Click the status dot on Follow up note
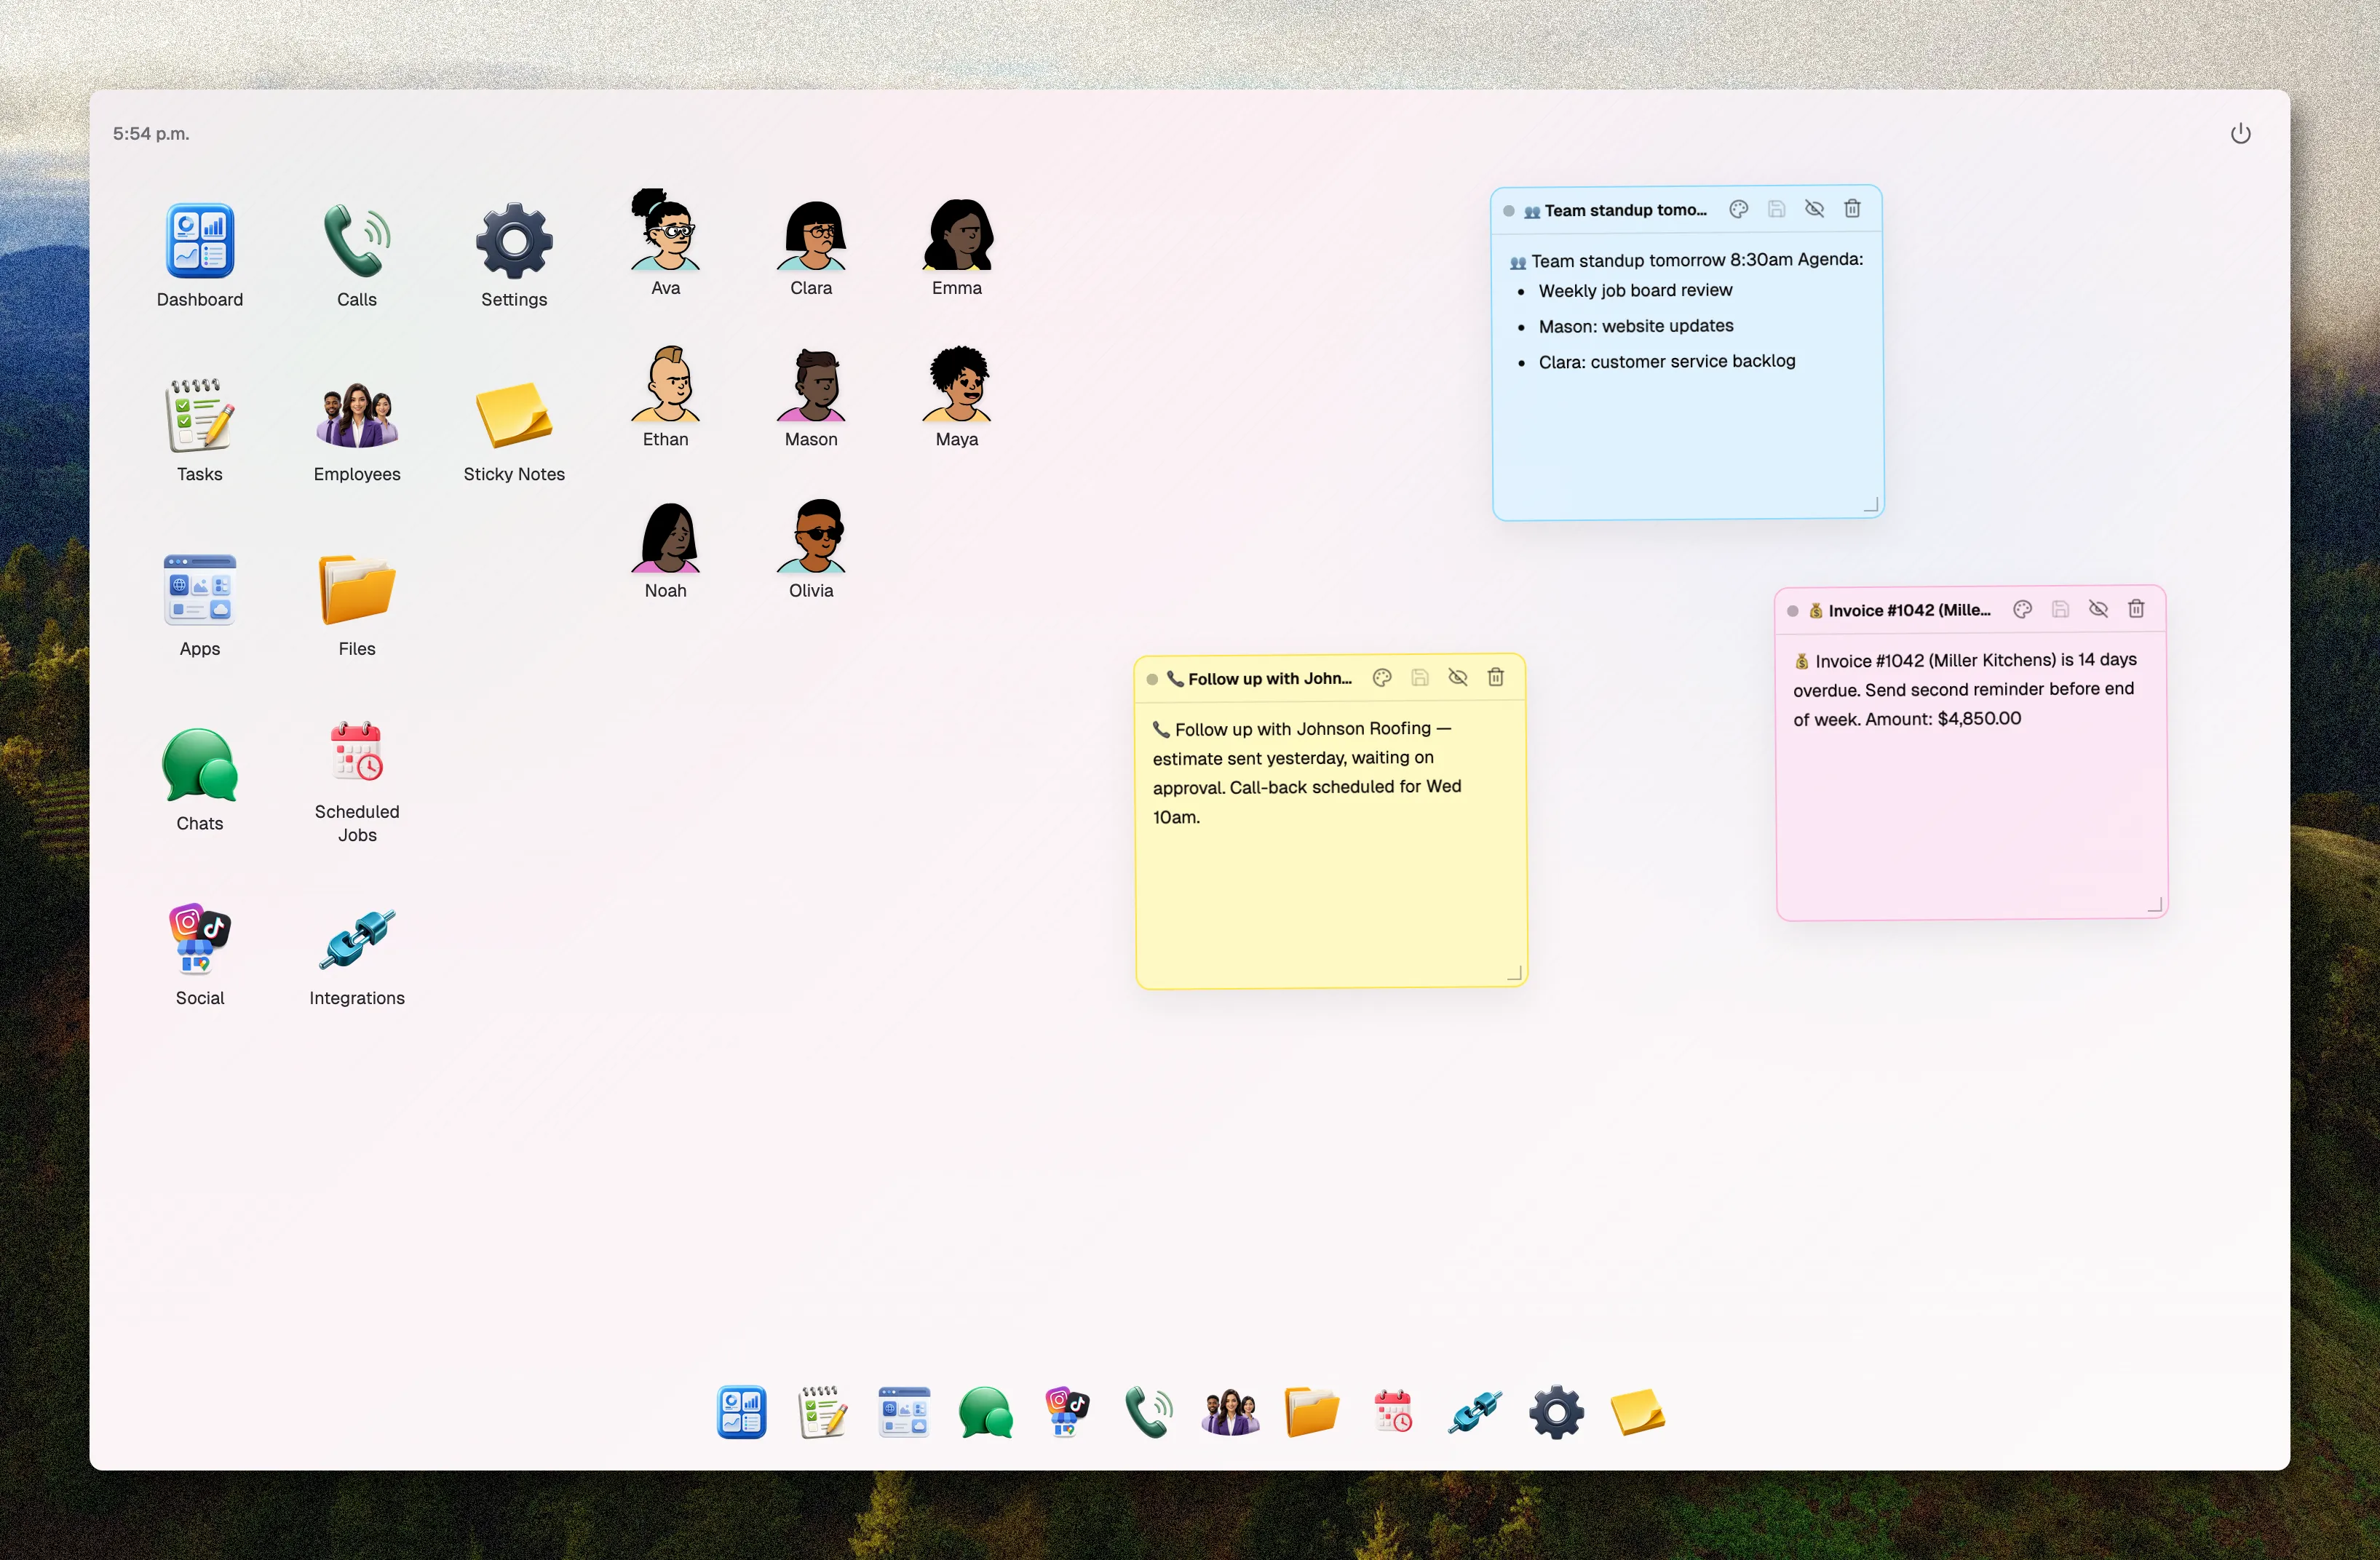The height and width of the screenshot is (1560, 2380). point(1152,679)
